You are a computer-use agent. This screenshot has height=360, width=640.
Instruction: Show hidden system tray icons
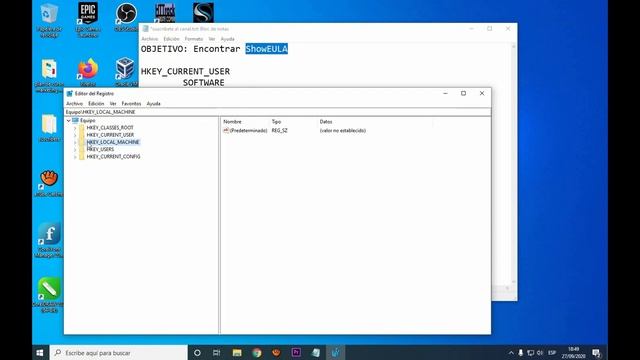pos(511,353)
